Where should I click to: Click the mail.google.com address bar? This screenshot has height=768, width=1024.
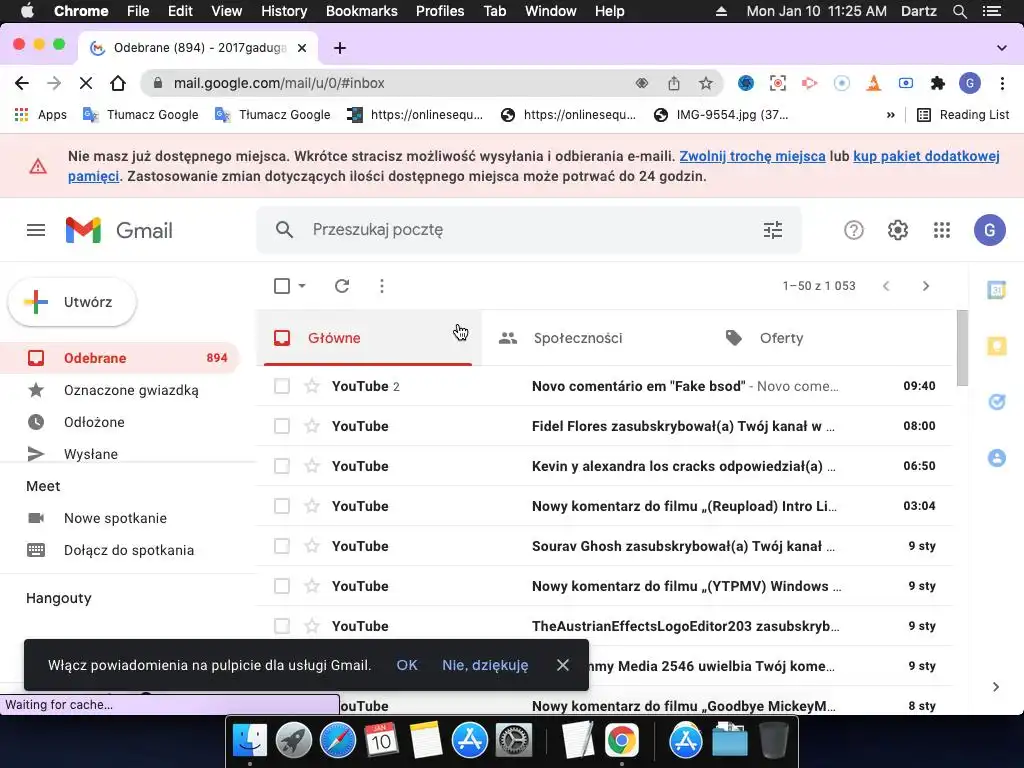point(392,83)
